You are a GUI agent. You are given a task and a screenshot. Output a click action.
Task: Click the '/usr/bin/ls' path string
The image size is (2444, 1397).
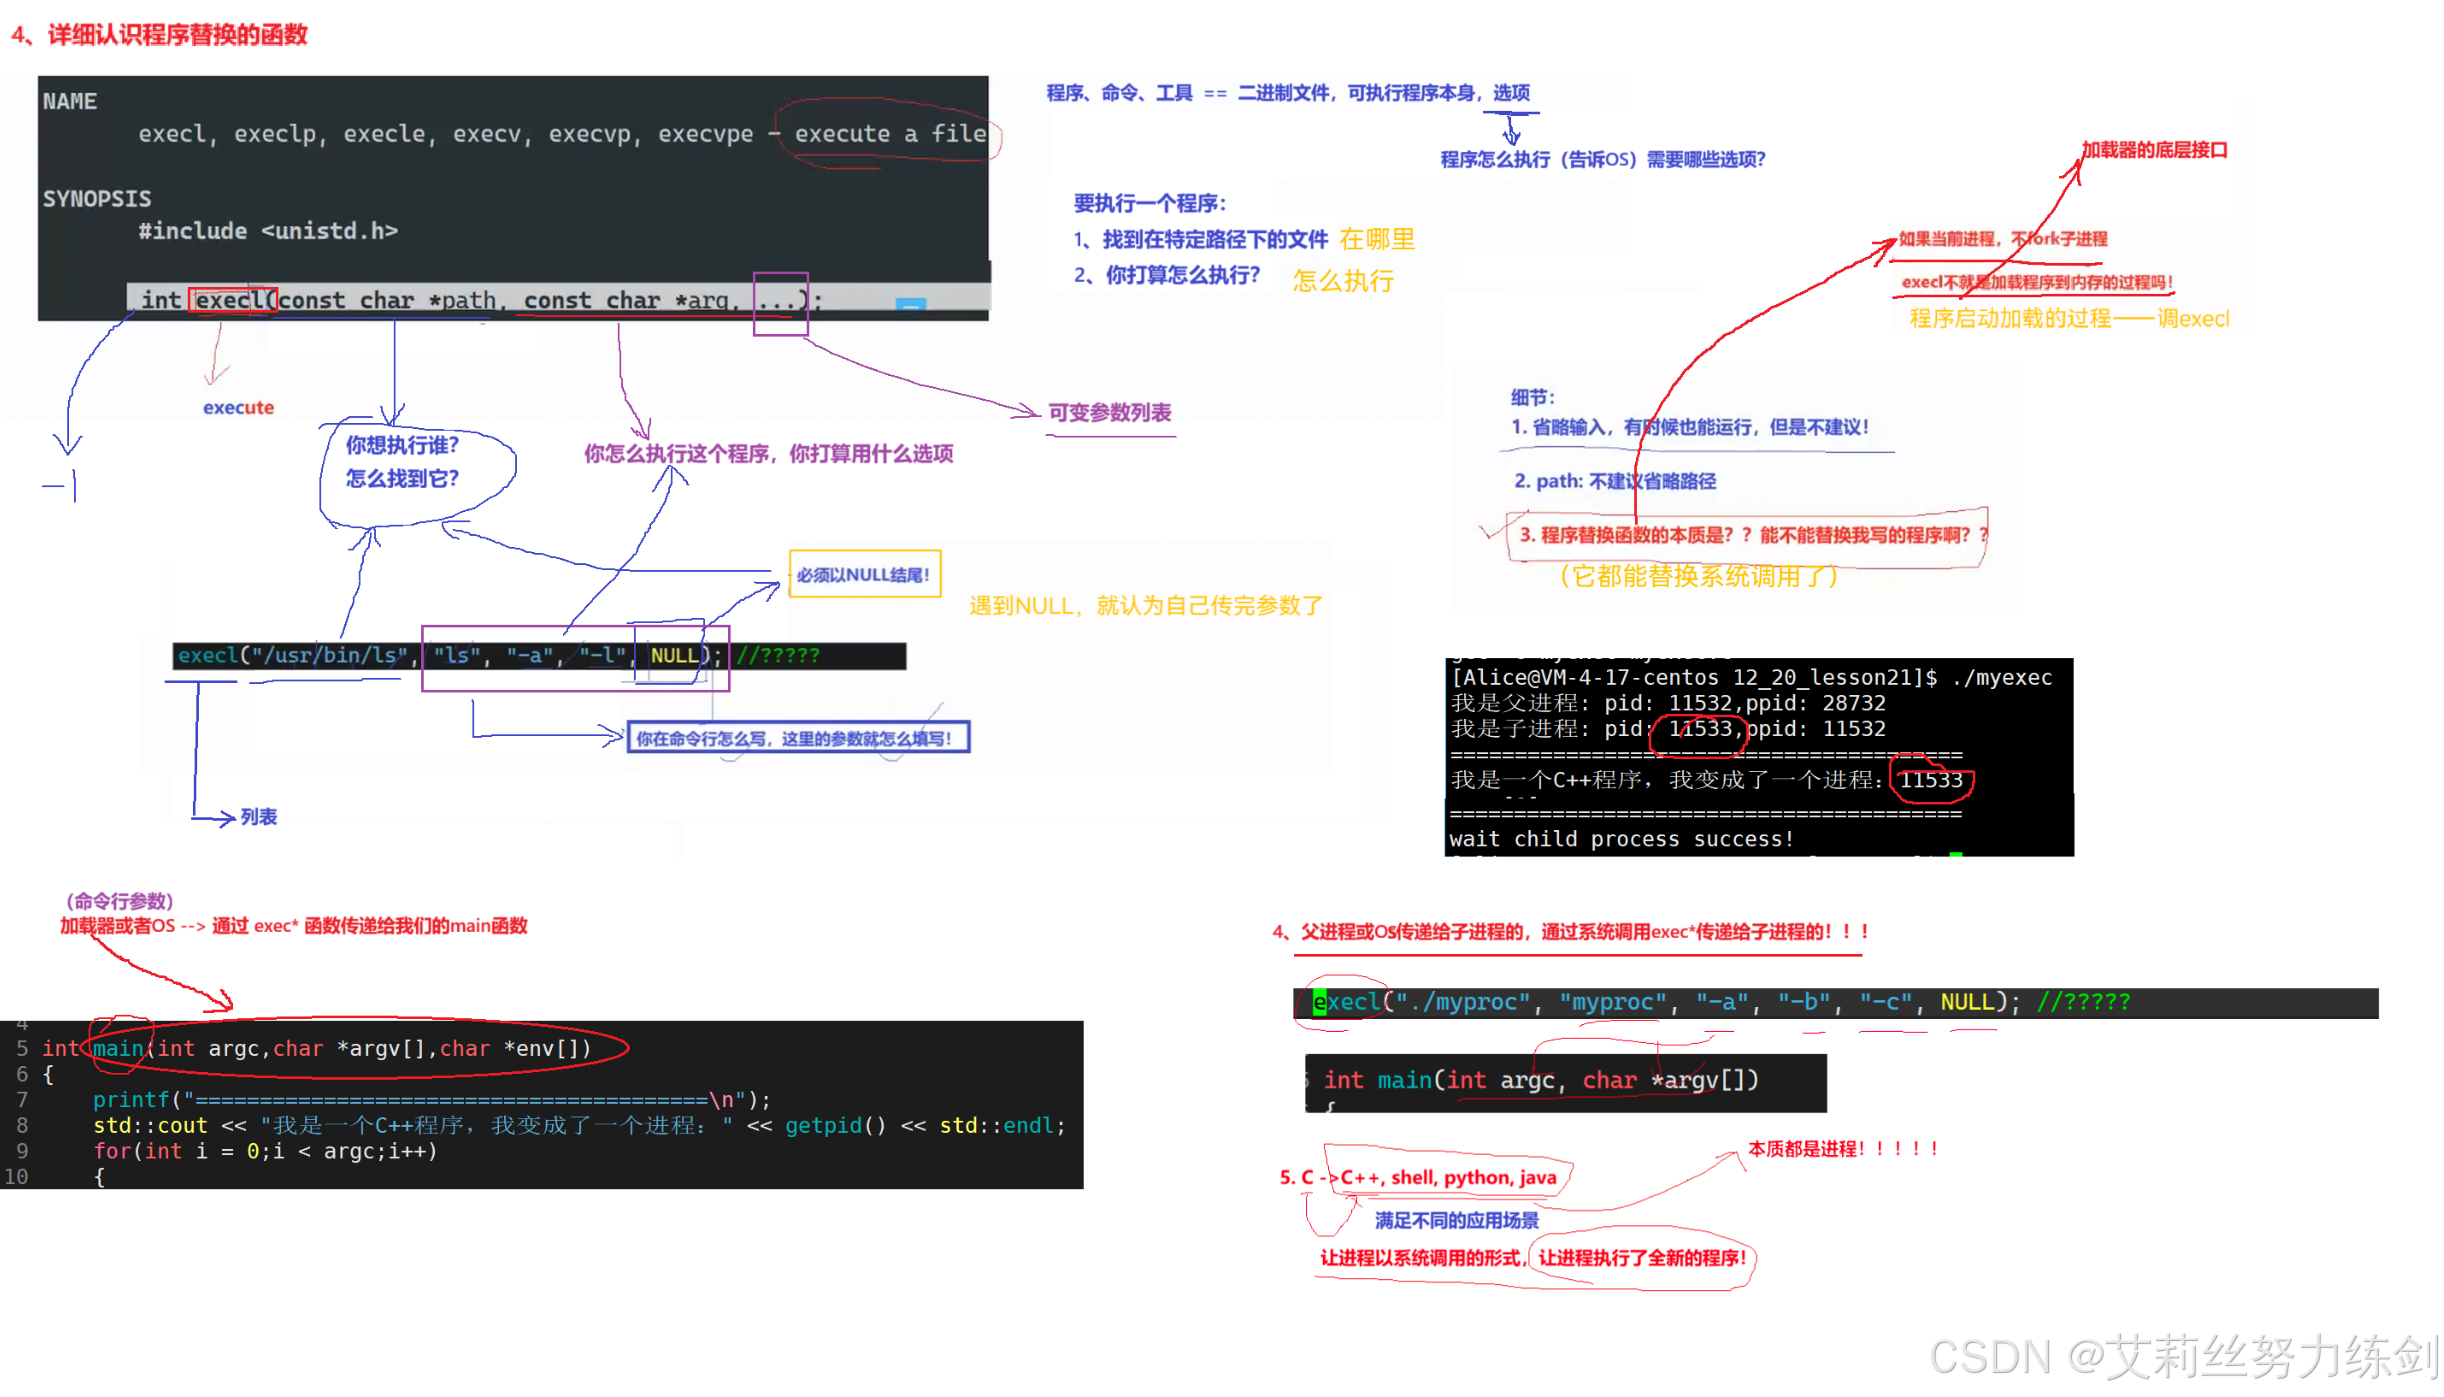coord(331,656)
